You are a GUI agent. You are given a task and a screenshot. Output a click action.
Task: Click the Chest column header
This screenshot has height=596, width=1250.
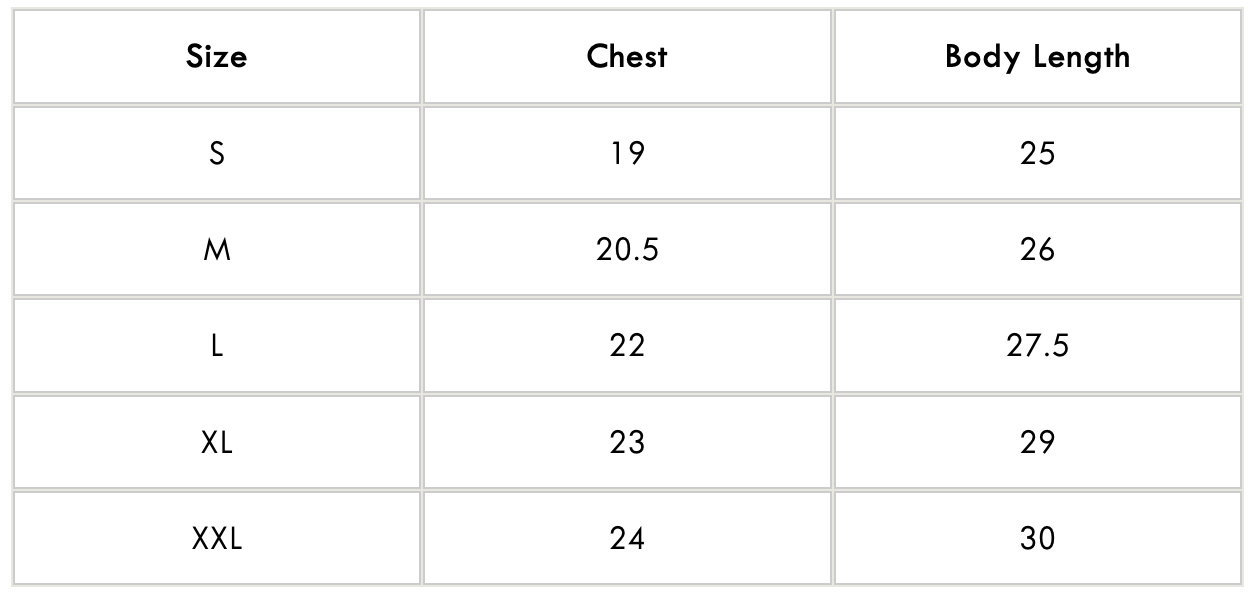tap(627, 57)
